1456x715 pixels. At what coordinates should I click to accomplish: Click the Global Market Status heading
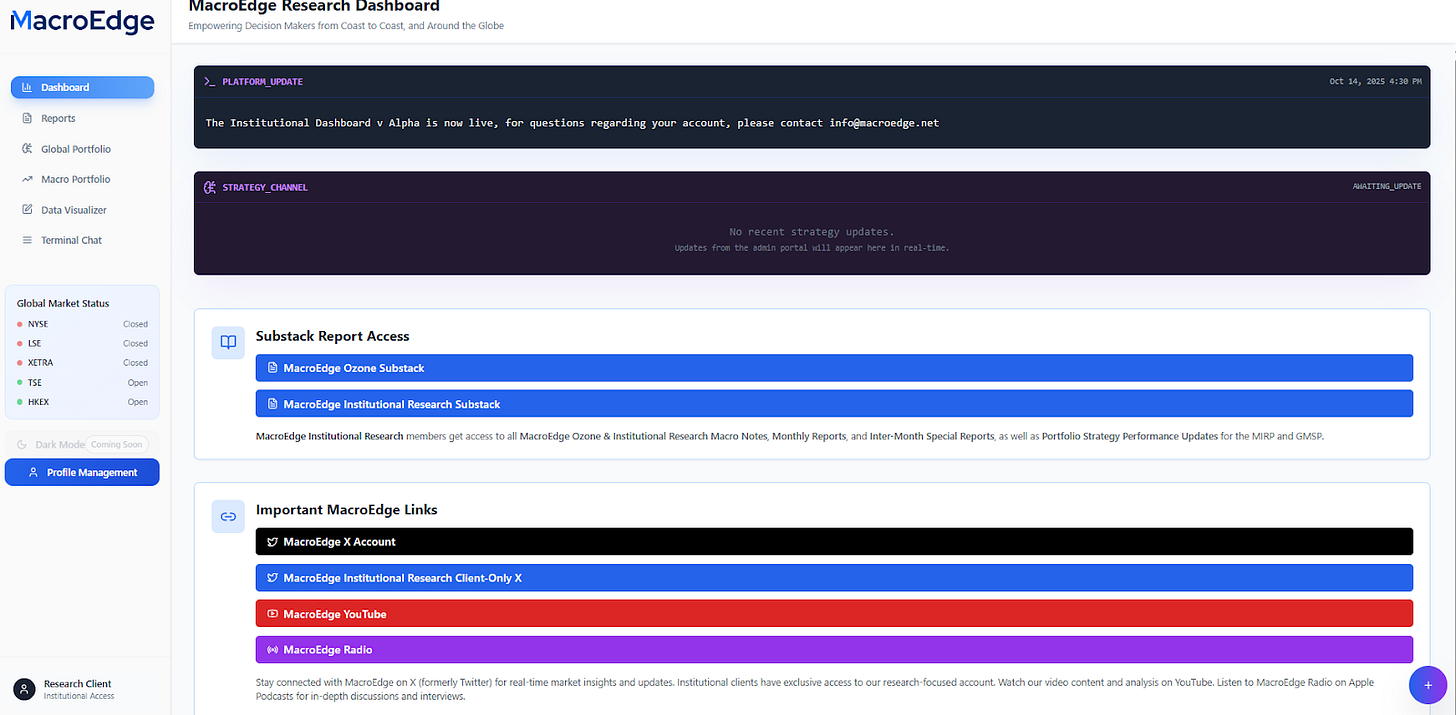click(x=63, y=303)
